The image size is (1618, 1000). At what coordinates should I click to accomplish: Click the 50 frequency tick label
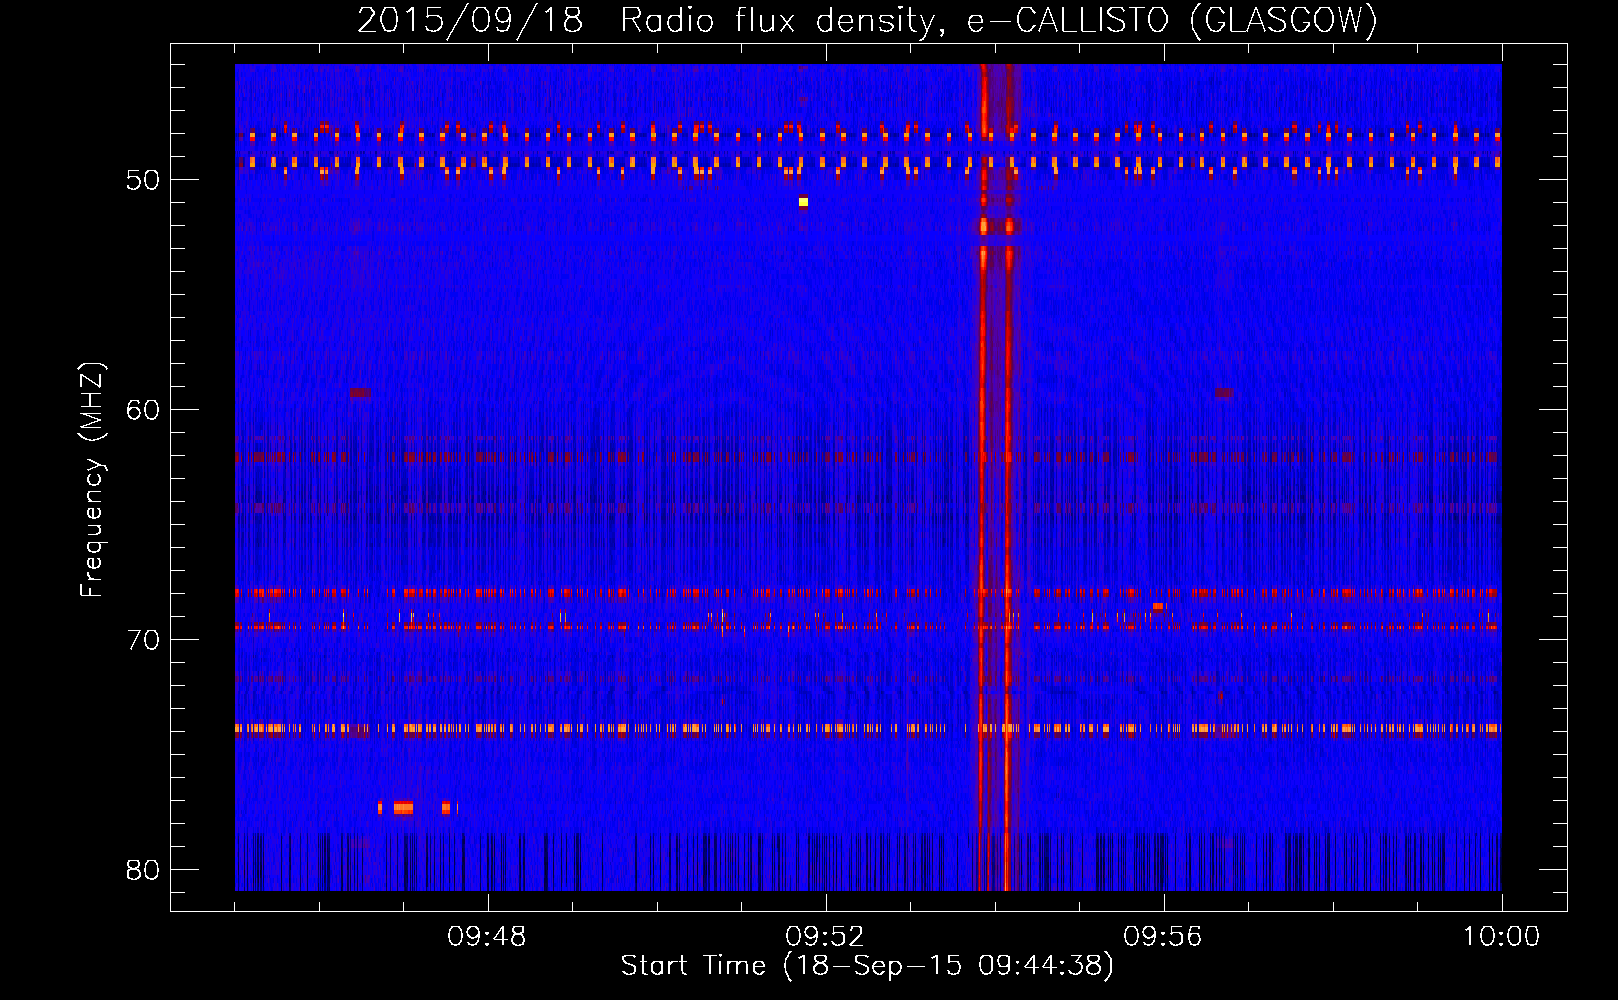[x=143, y=180]
